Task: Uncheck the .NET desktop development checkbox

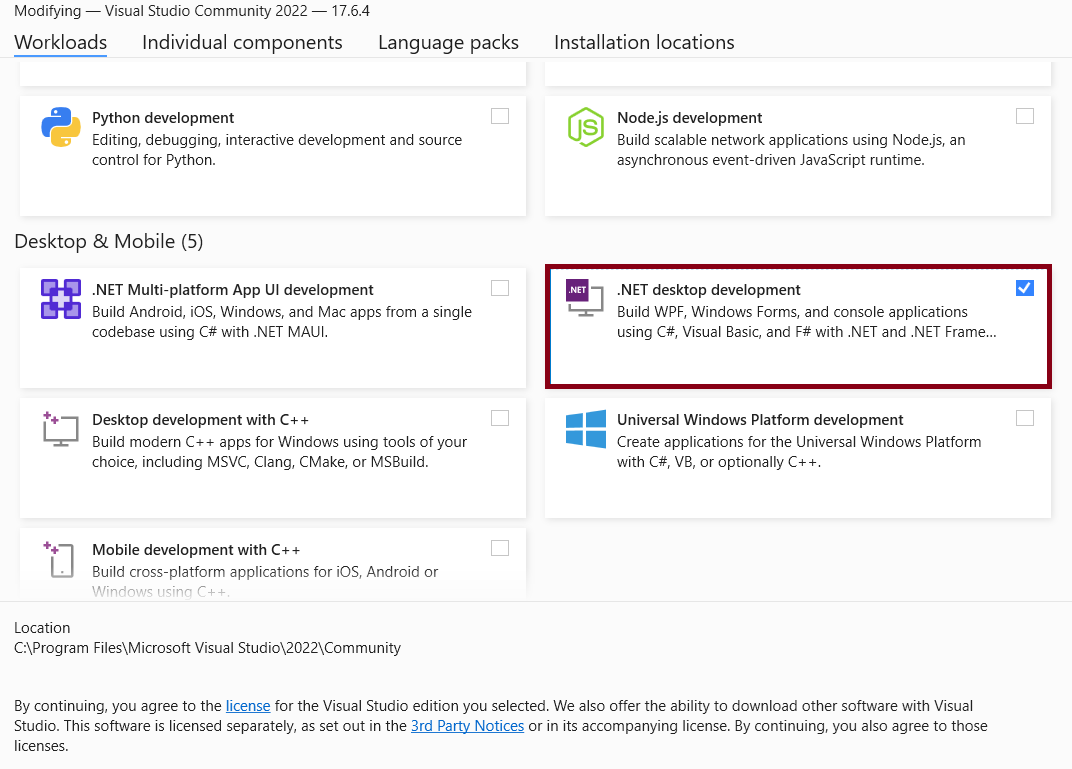Action: pyautogui.click(x=1024, y=288)
